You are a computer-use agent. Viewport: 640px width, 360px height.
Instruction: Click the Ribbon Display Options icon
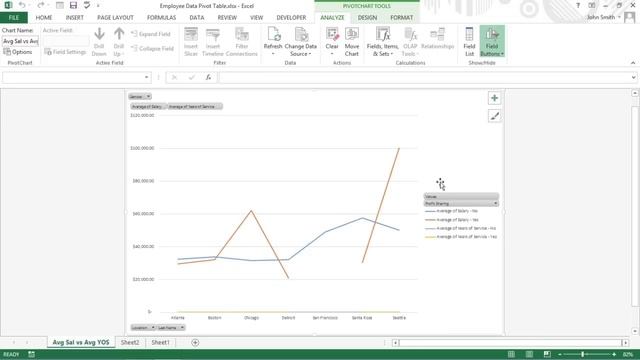592,6
